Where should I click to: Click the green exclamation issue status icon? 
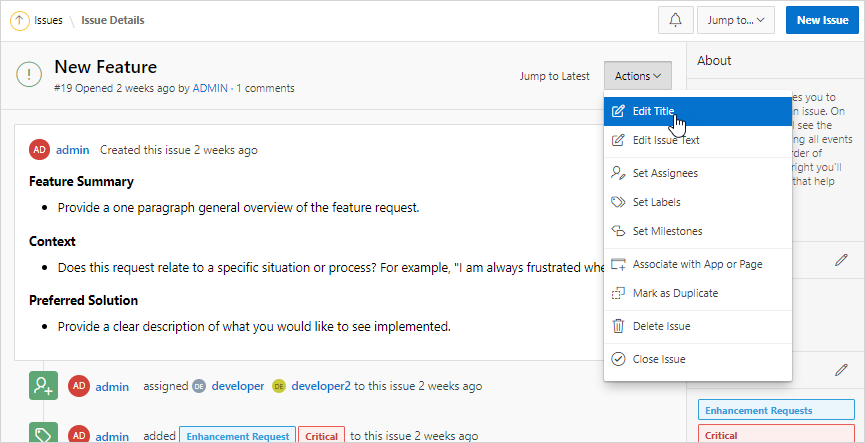30,75
